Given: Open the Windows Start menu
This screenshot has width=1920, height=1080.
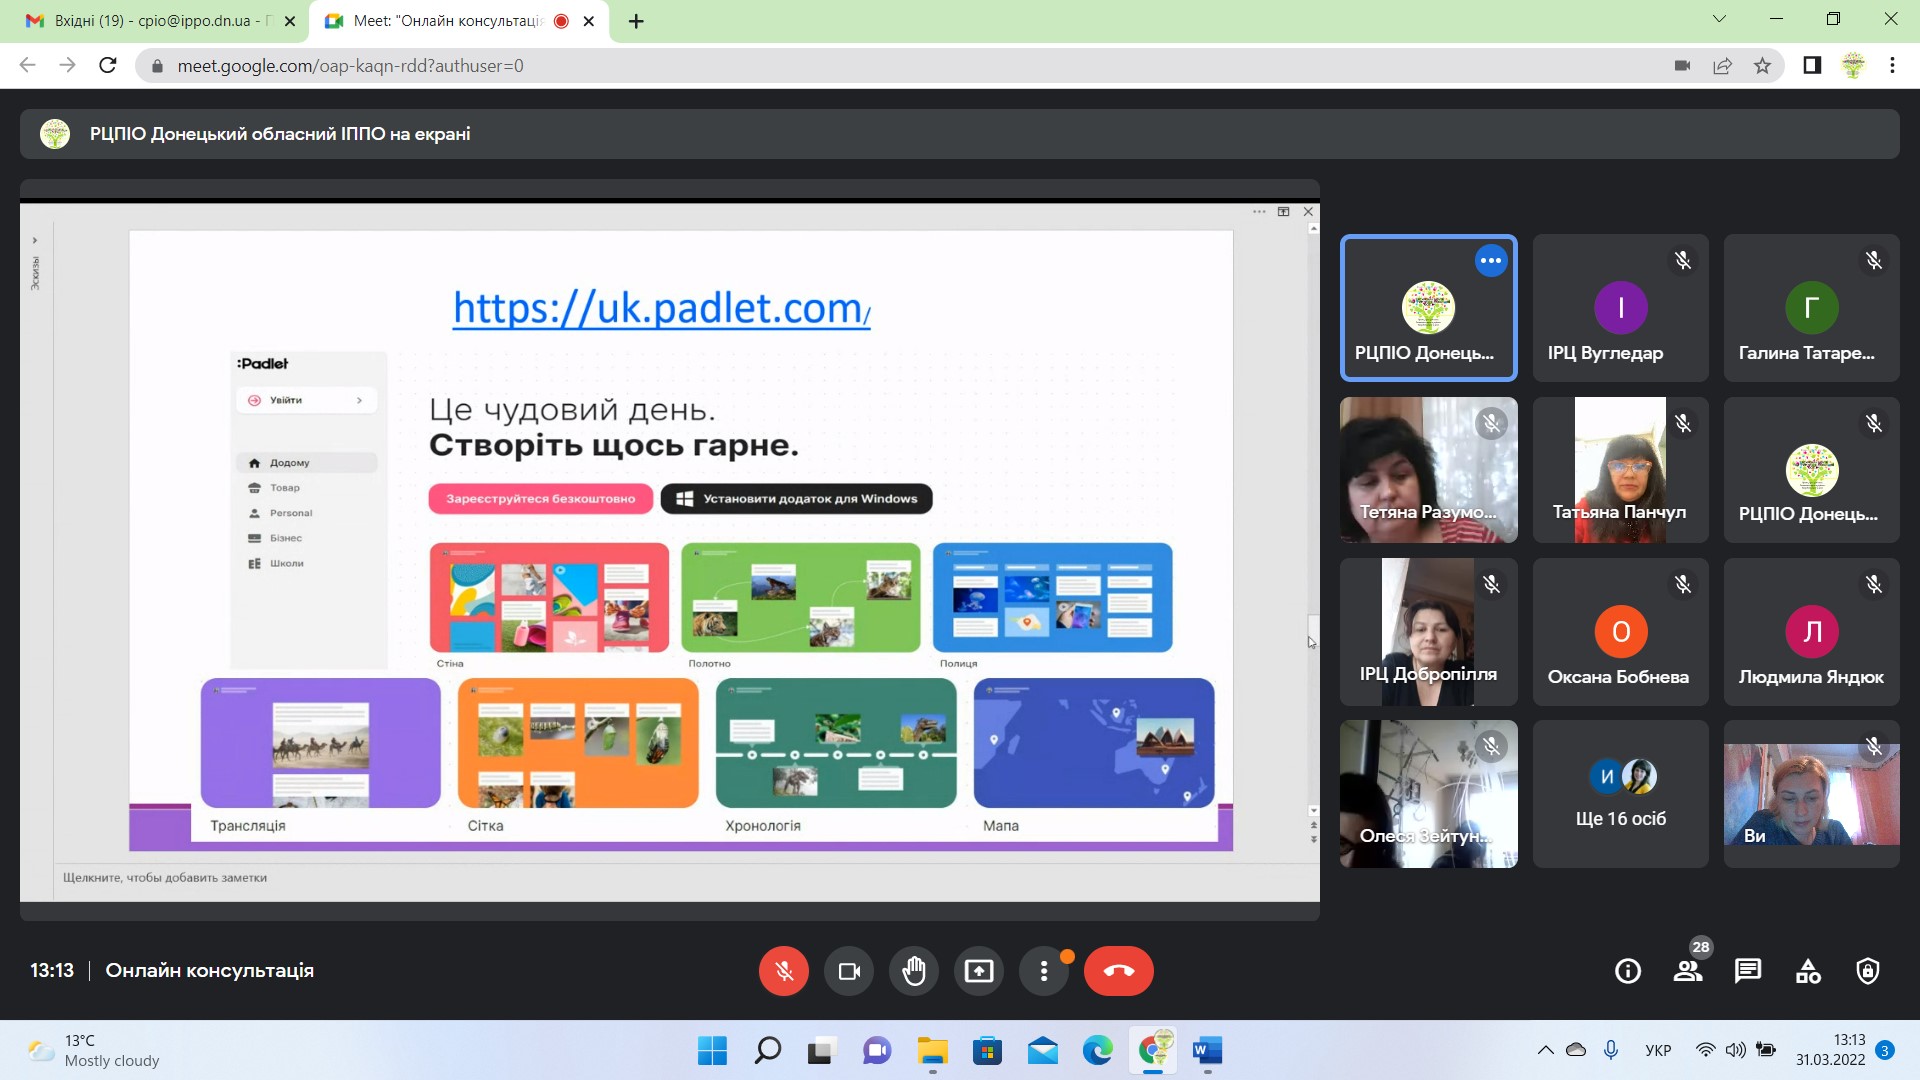Looking at the screenshot, I should point(712,1051).
